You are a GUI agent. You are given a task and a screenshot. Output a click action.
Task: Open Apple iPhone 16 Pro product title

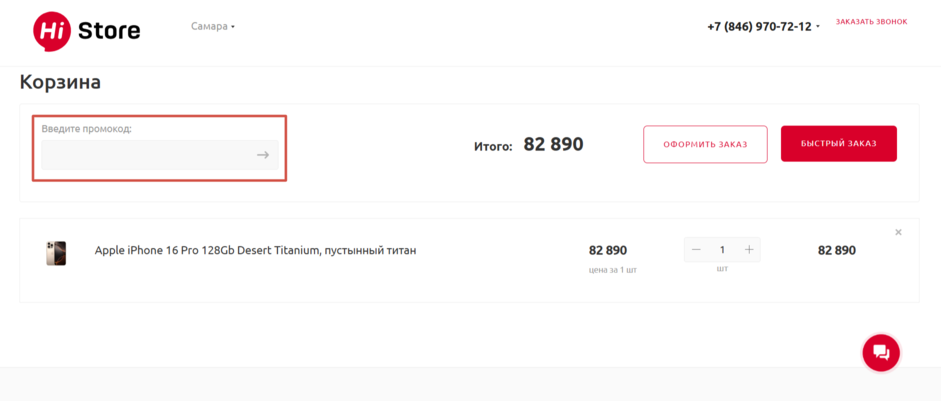[256, 250]
